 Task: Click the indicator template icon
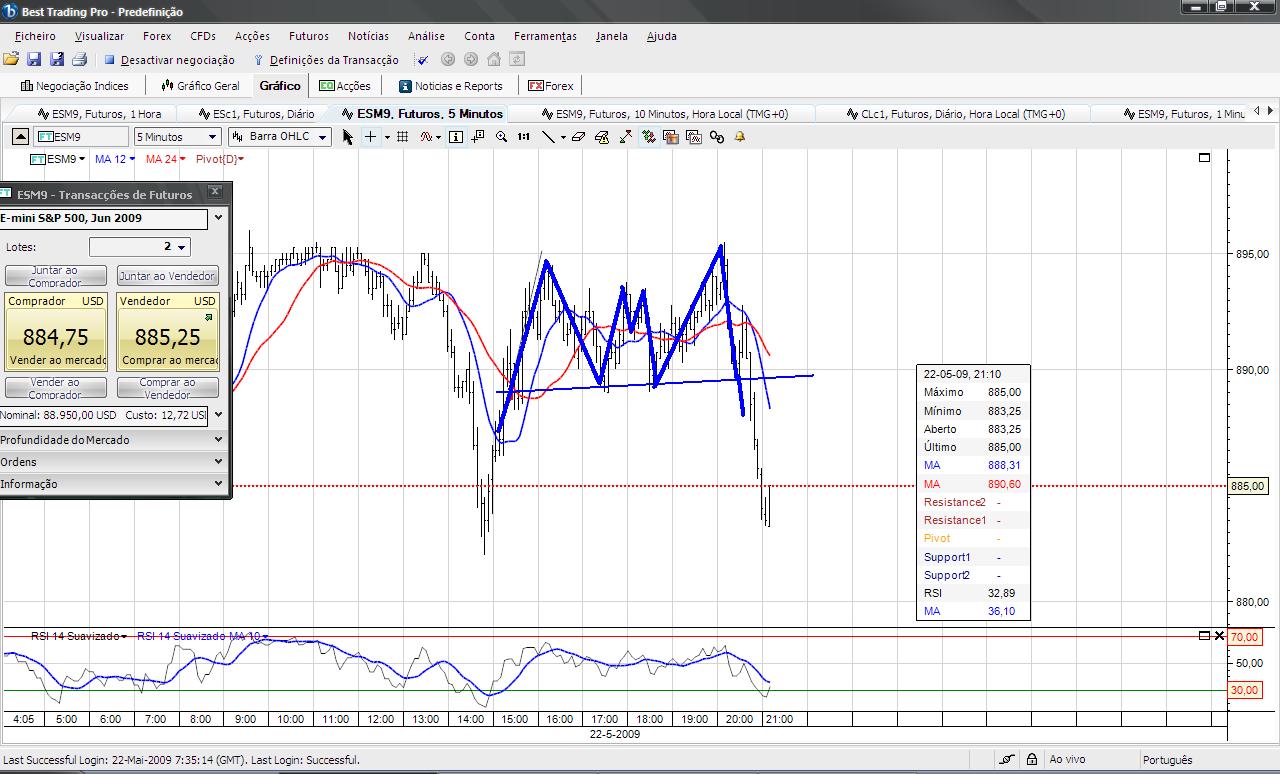coord(694,137)
